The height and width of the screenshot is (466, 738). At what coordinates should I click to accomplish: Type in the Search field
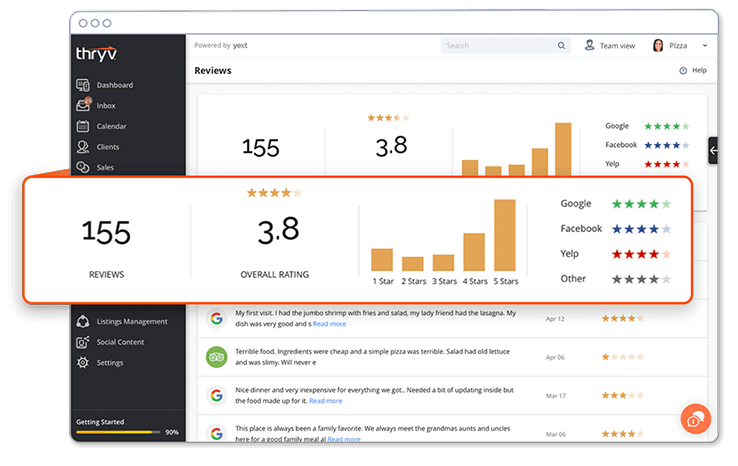coord(498,46)
